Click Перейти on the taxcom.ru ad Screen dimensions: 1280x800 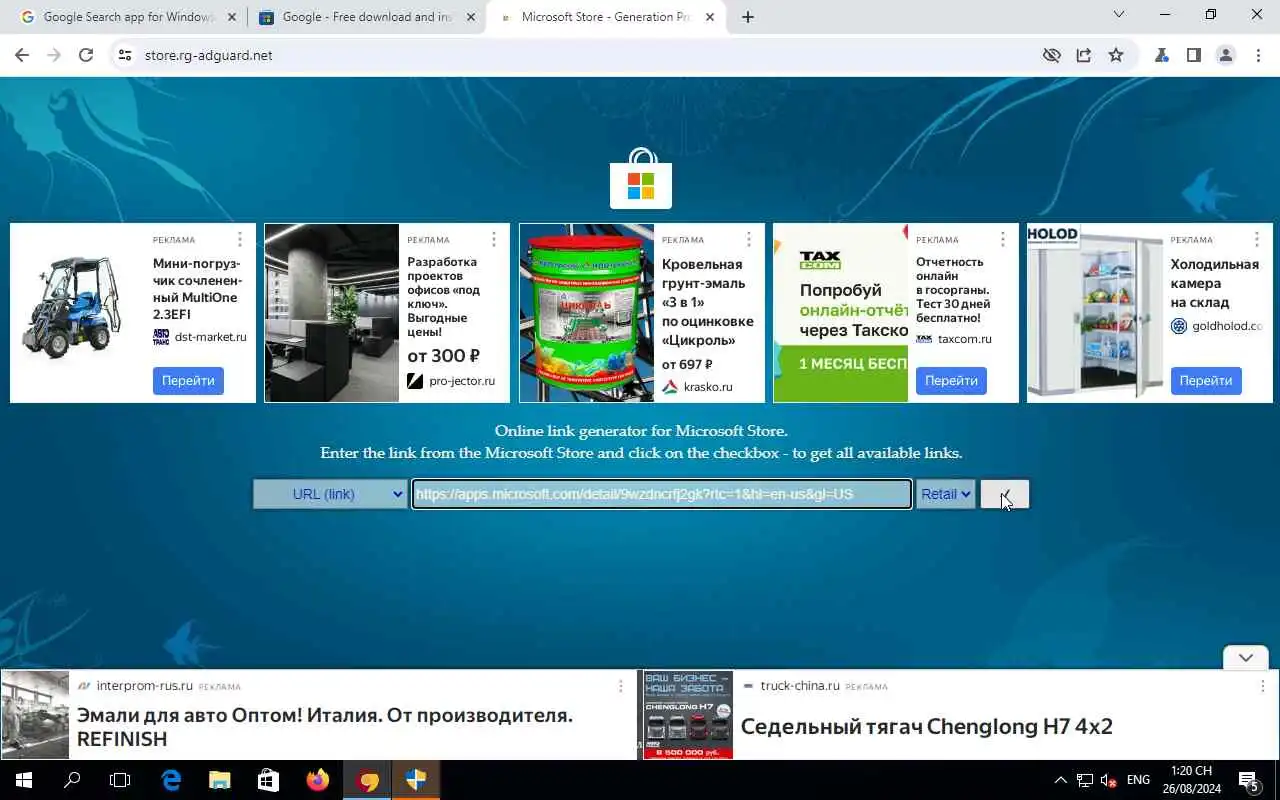[x=951, y=381]
